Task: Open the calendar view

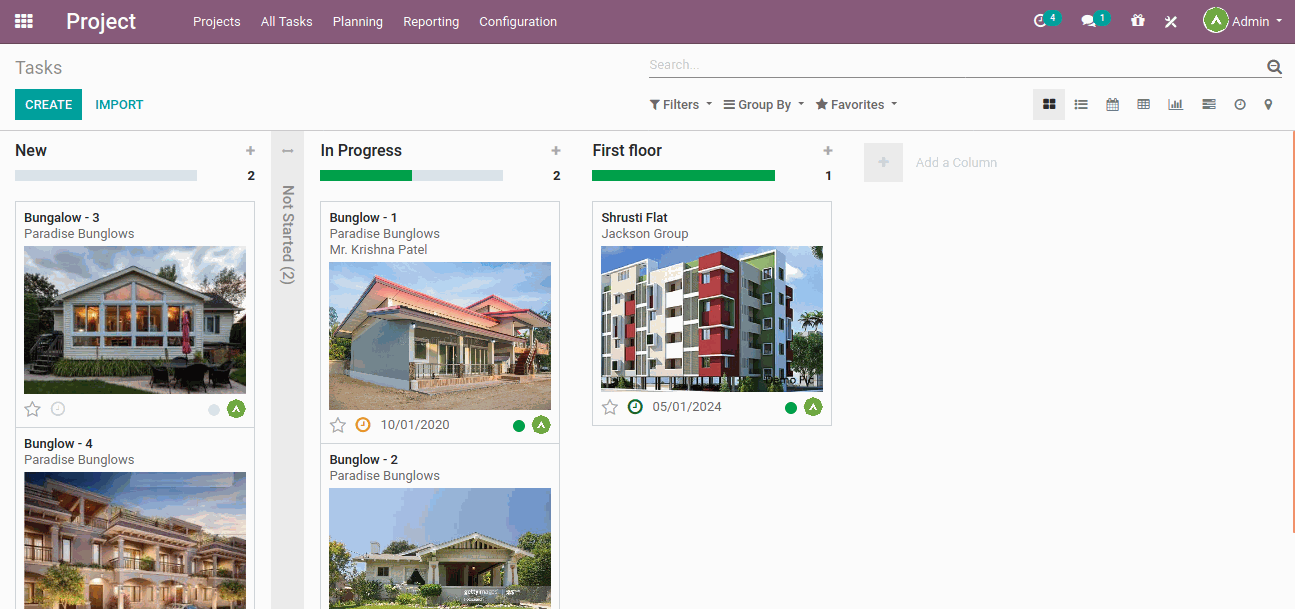Action: click(x=1112, y=104)
